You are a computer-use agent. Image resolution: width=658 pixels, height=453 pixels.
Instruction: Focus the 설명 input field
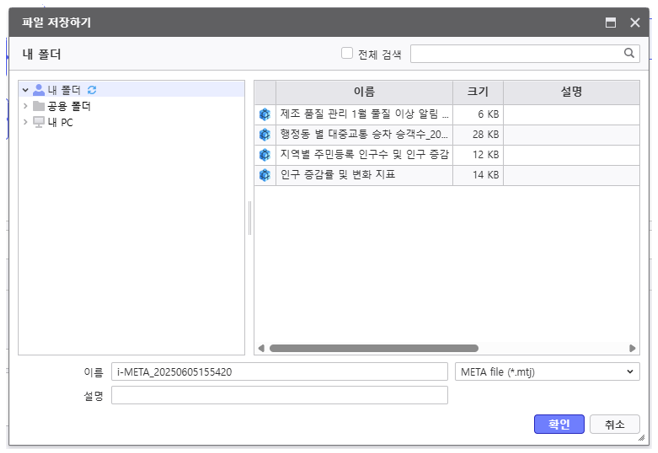[x=279, y=396]
